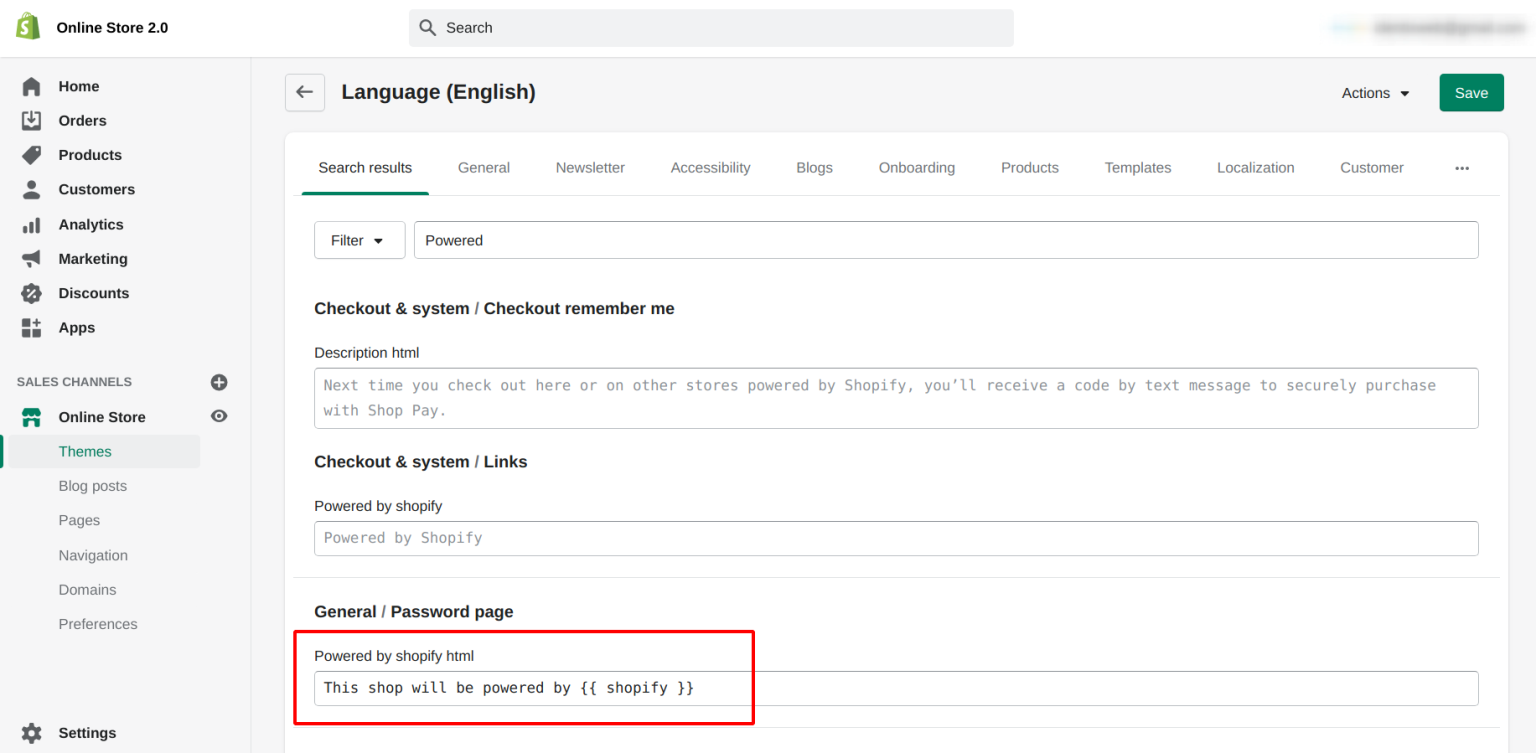Viewport: 1536px width, 753px height.
Task: Open Blog posts under Online Store
Action: [93, 486]
